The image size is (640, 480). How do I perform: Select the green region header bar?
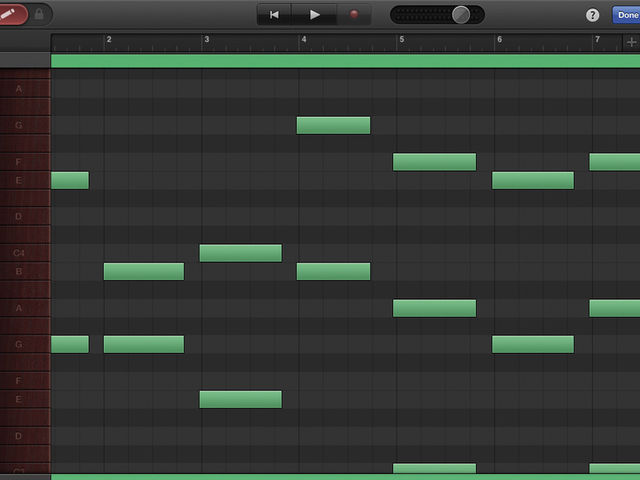(345, 61)
